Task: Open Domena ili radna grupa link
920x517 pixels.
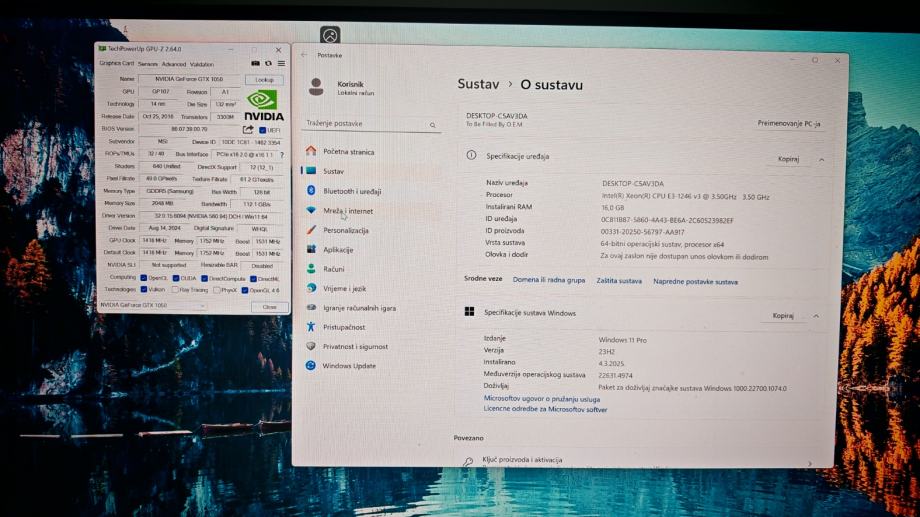Action: tap(549, 280)
